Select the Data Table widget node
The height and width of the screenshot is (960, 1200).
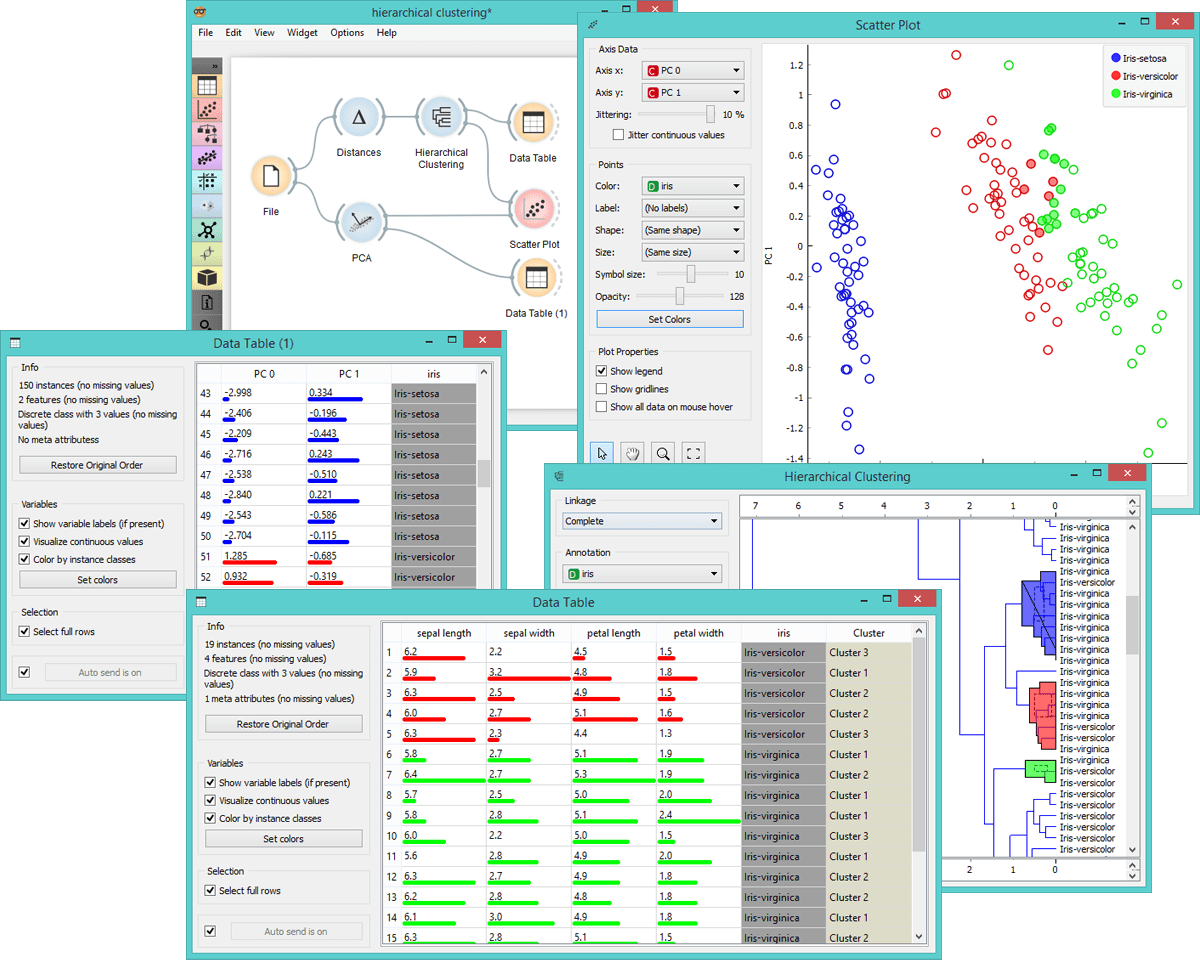(x=532, y=123)
